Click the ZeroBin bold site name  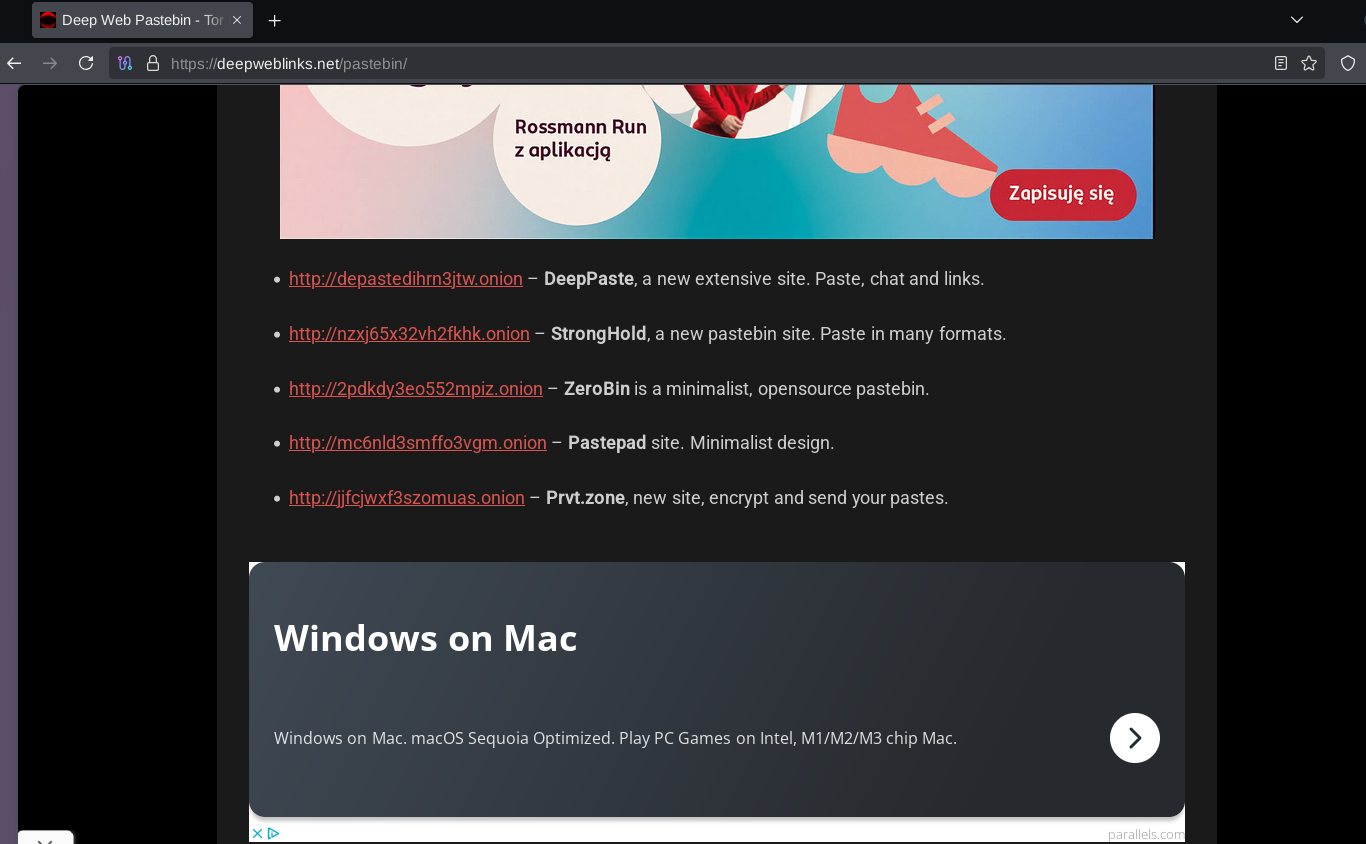click(597, 388)
